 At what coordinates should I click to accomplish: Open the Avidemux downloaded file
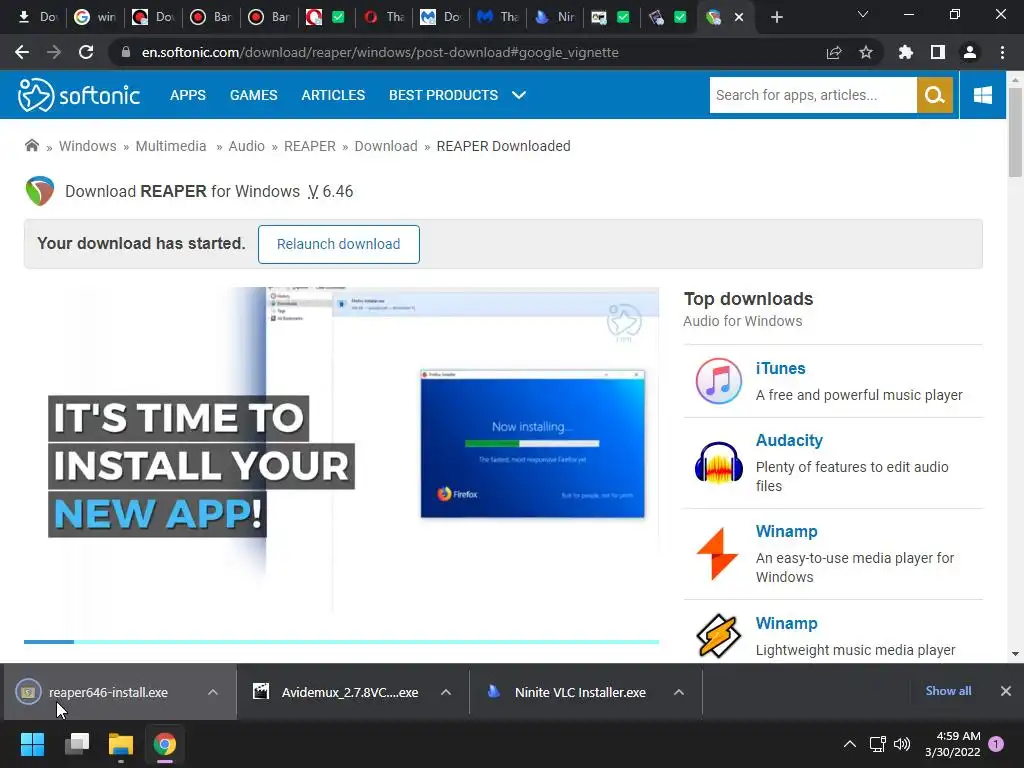(349, 692)
